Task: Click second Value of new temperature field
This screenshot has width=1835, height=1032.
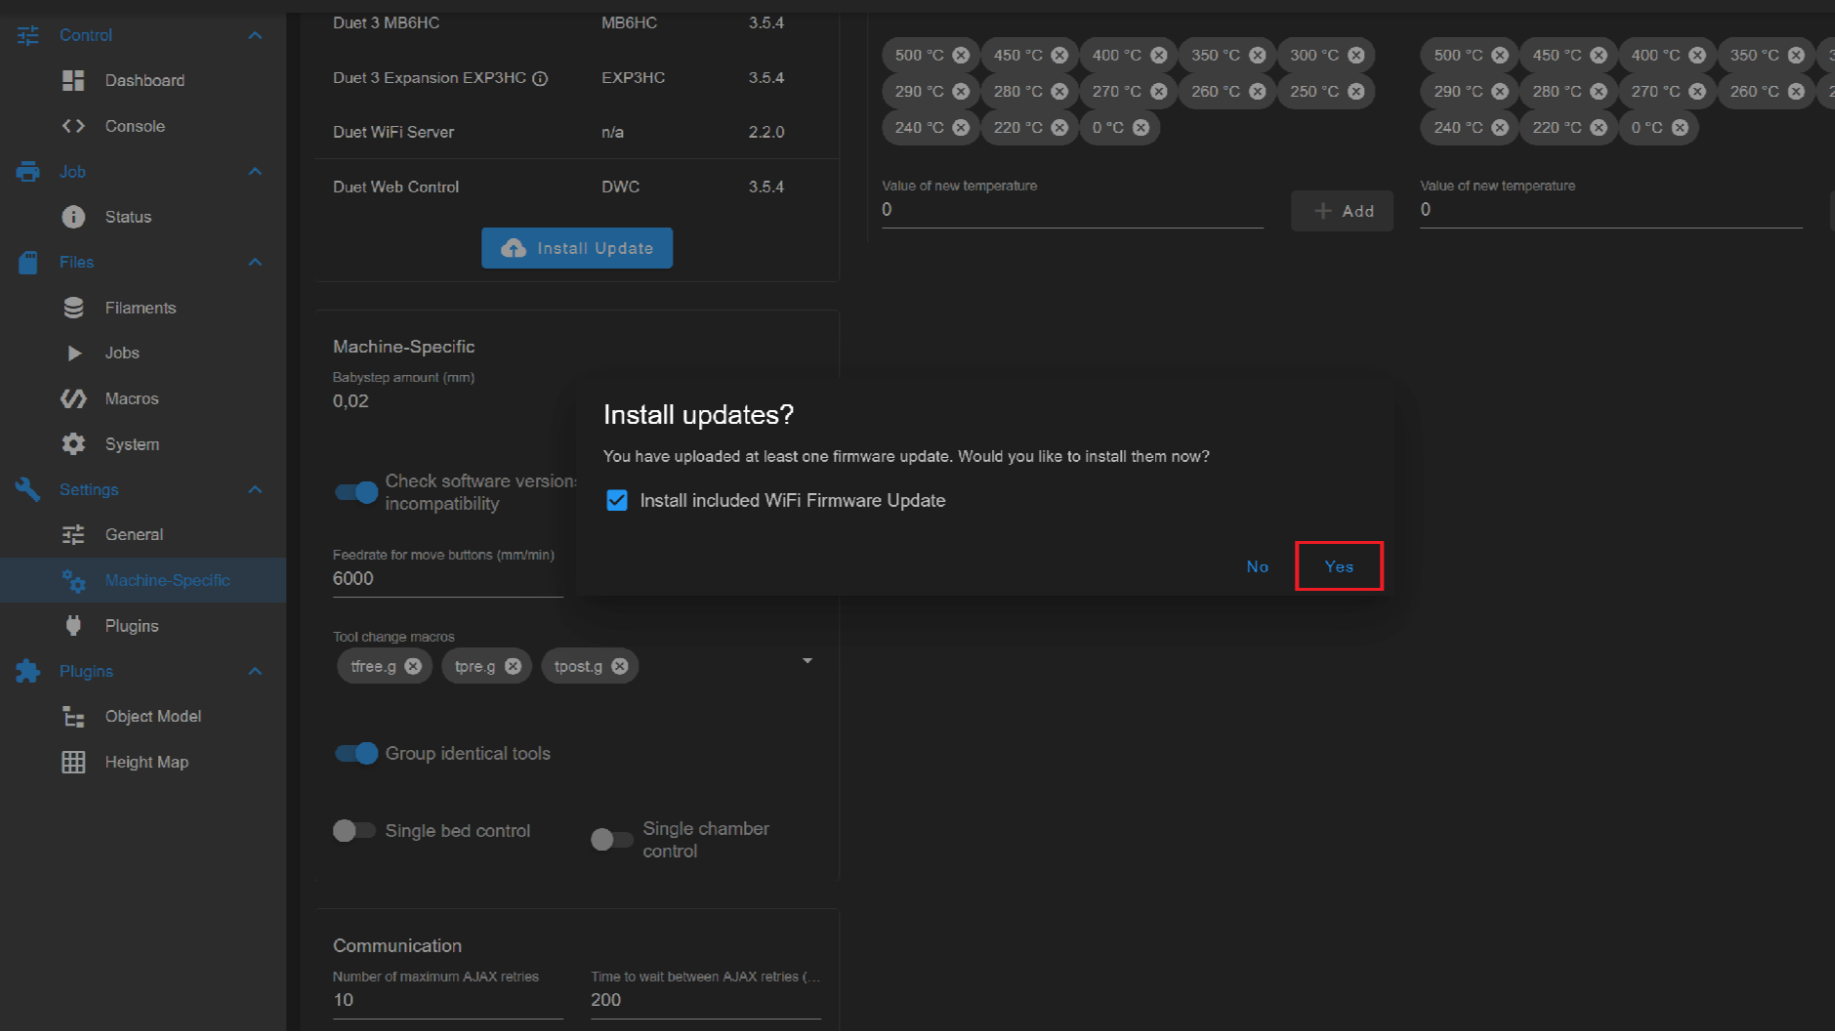Action: 1611,210
